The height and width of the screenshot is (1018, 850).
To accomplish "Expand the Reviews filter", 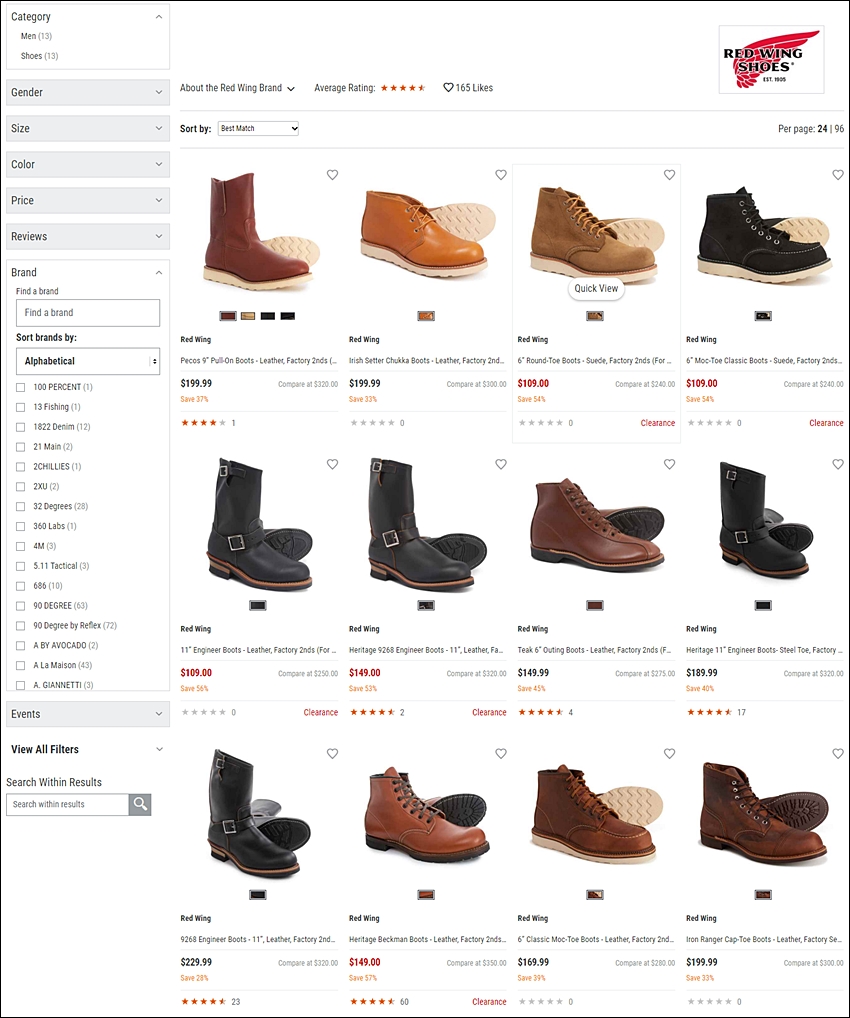I will pyautogui.click(x=88, y=236).
